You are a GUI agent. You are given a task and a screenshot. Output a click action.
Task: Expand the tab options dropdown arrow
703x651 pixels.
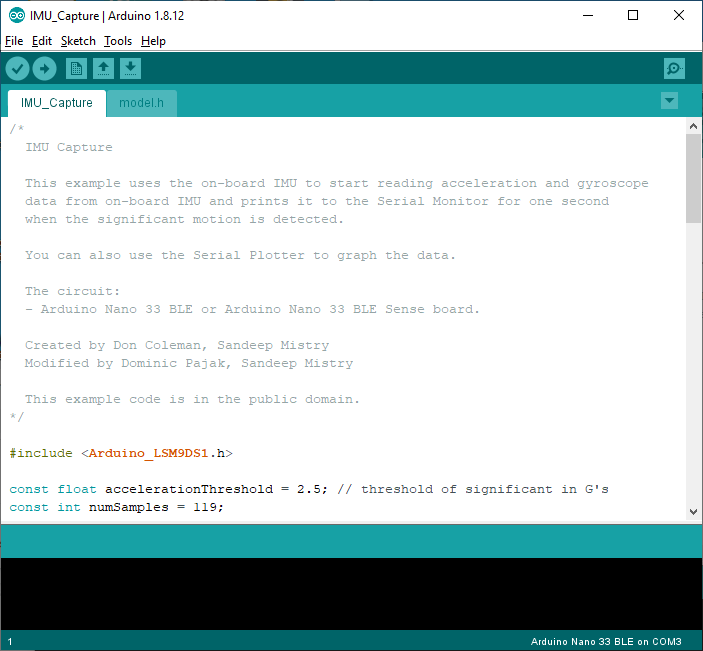pos(669,100)
